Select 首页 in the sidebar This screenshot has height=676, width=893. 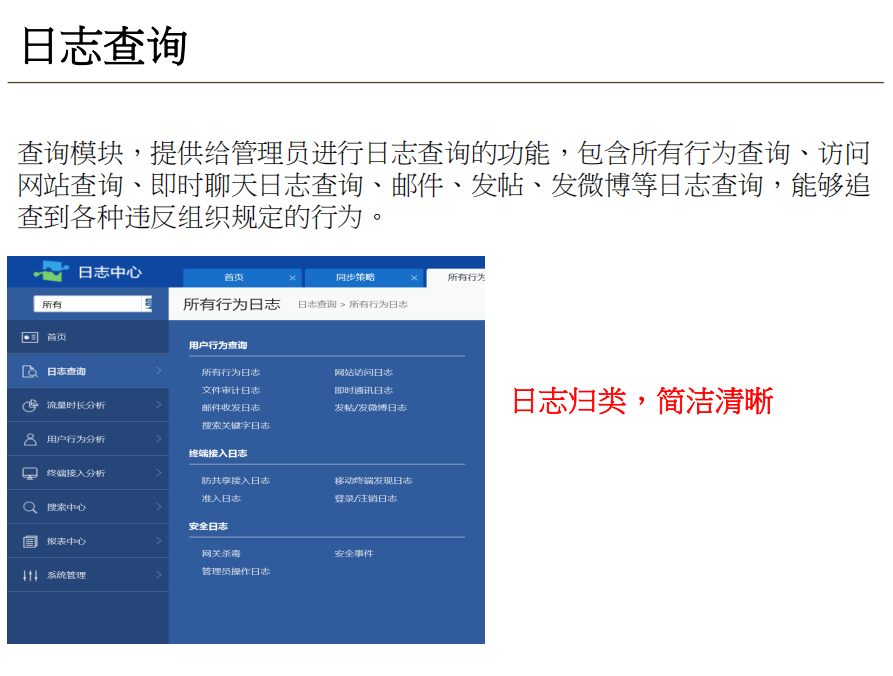88,337
